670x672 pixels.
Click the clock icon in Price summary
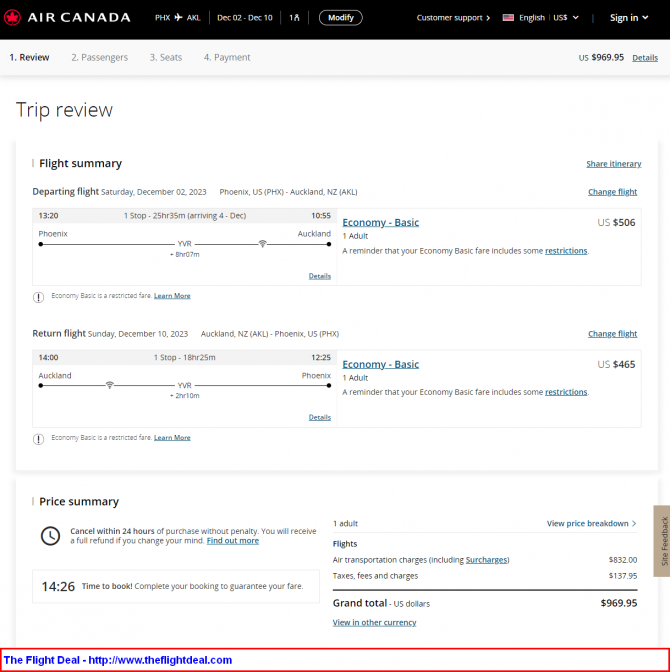[50, 536]
